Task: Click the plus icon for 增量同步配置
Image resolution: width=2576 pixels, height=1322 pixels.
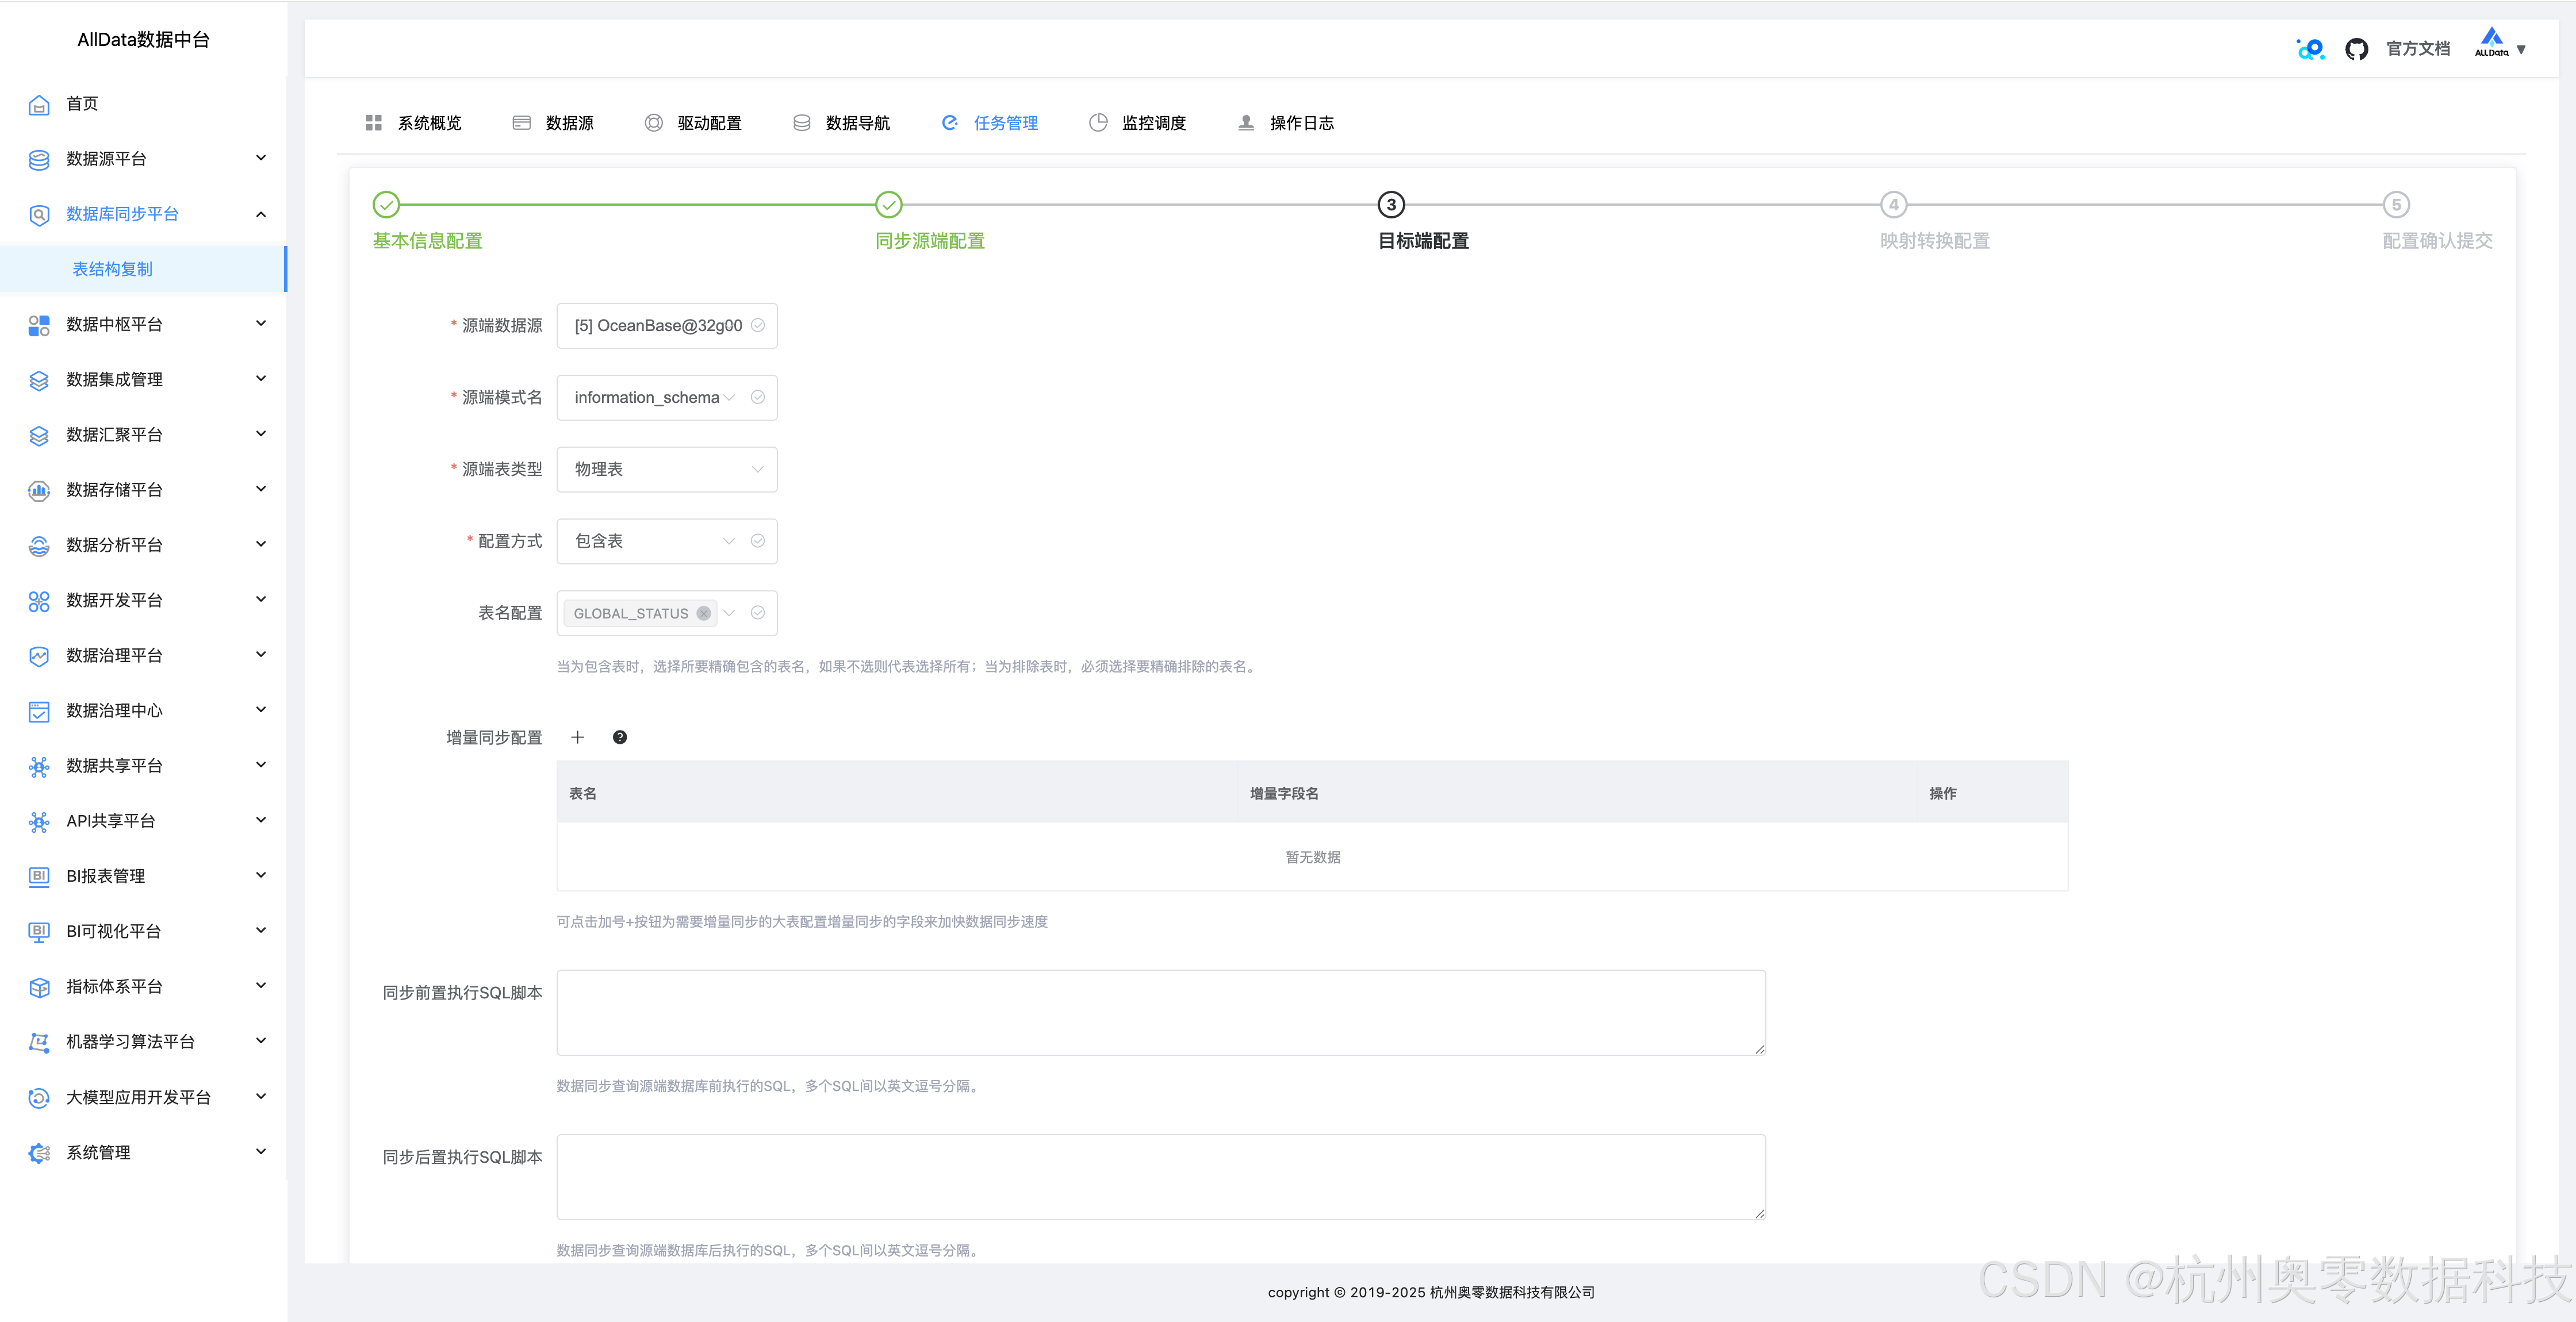Action: click(577, 737)
